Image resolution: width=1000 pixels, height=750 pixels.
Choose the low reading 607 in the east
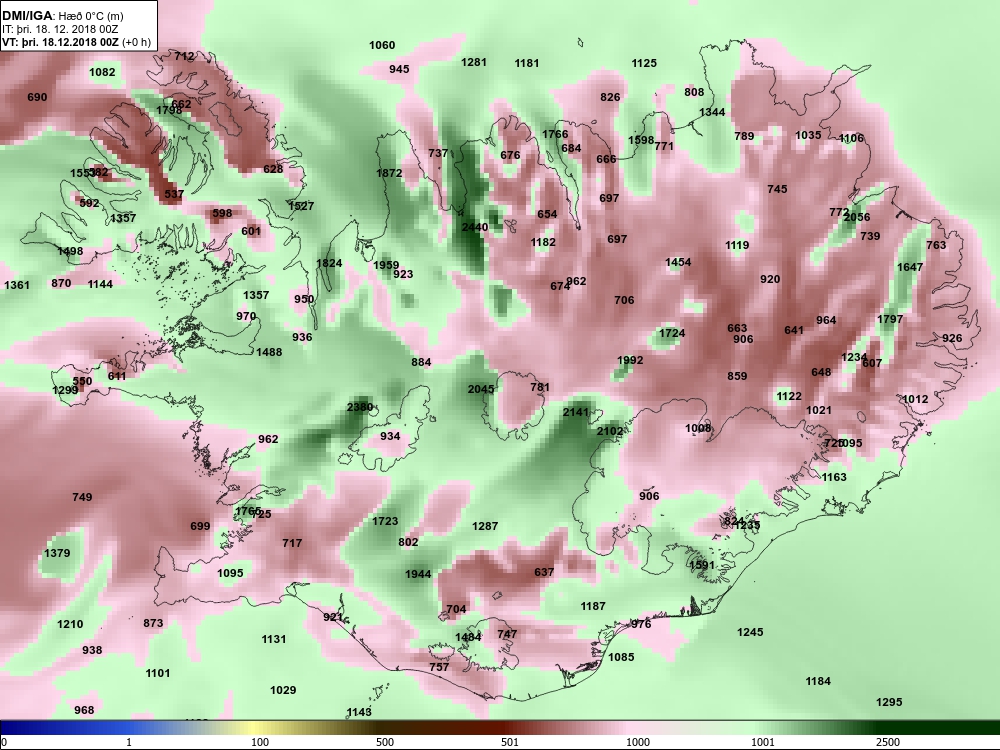[872, 363]
